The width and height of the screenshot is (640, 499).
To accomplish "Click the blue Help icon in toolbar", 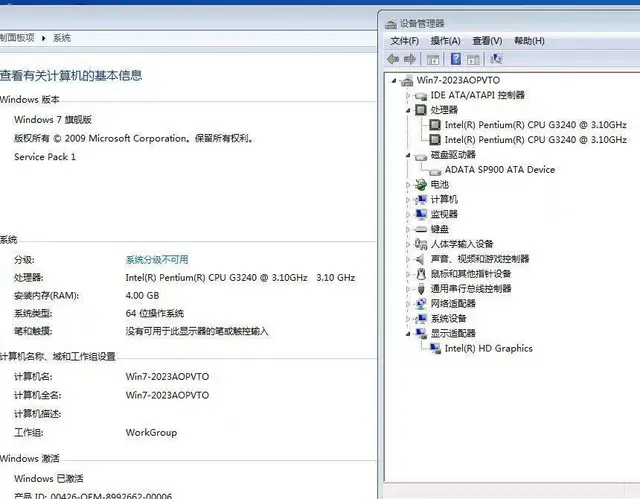I will (456, 59).
